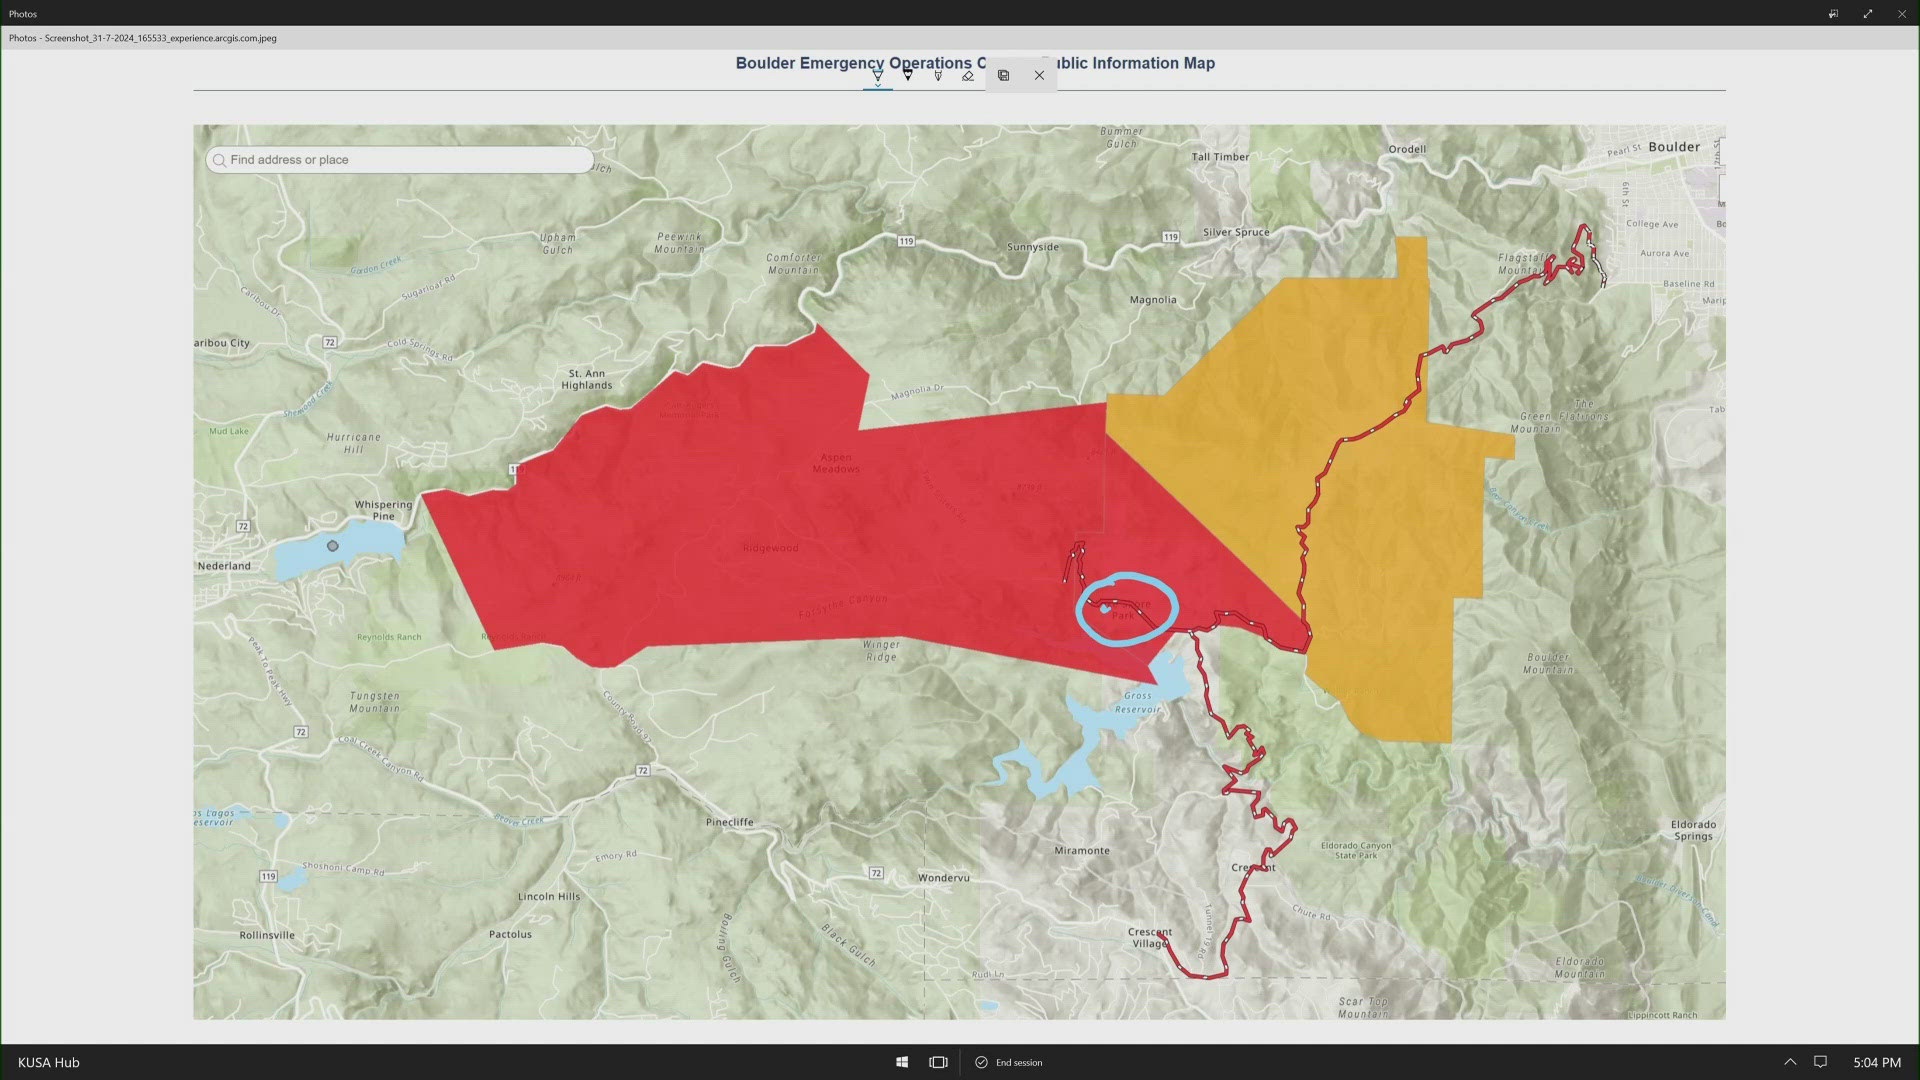Close the pen annotation toolbar with the X
Viewport: 1920px width, 1080px height.
1039,75
